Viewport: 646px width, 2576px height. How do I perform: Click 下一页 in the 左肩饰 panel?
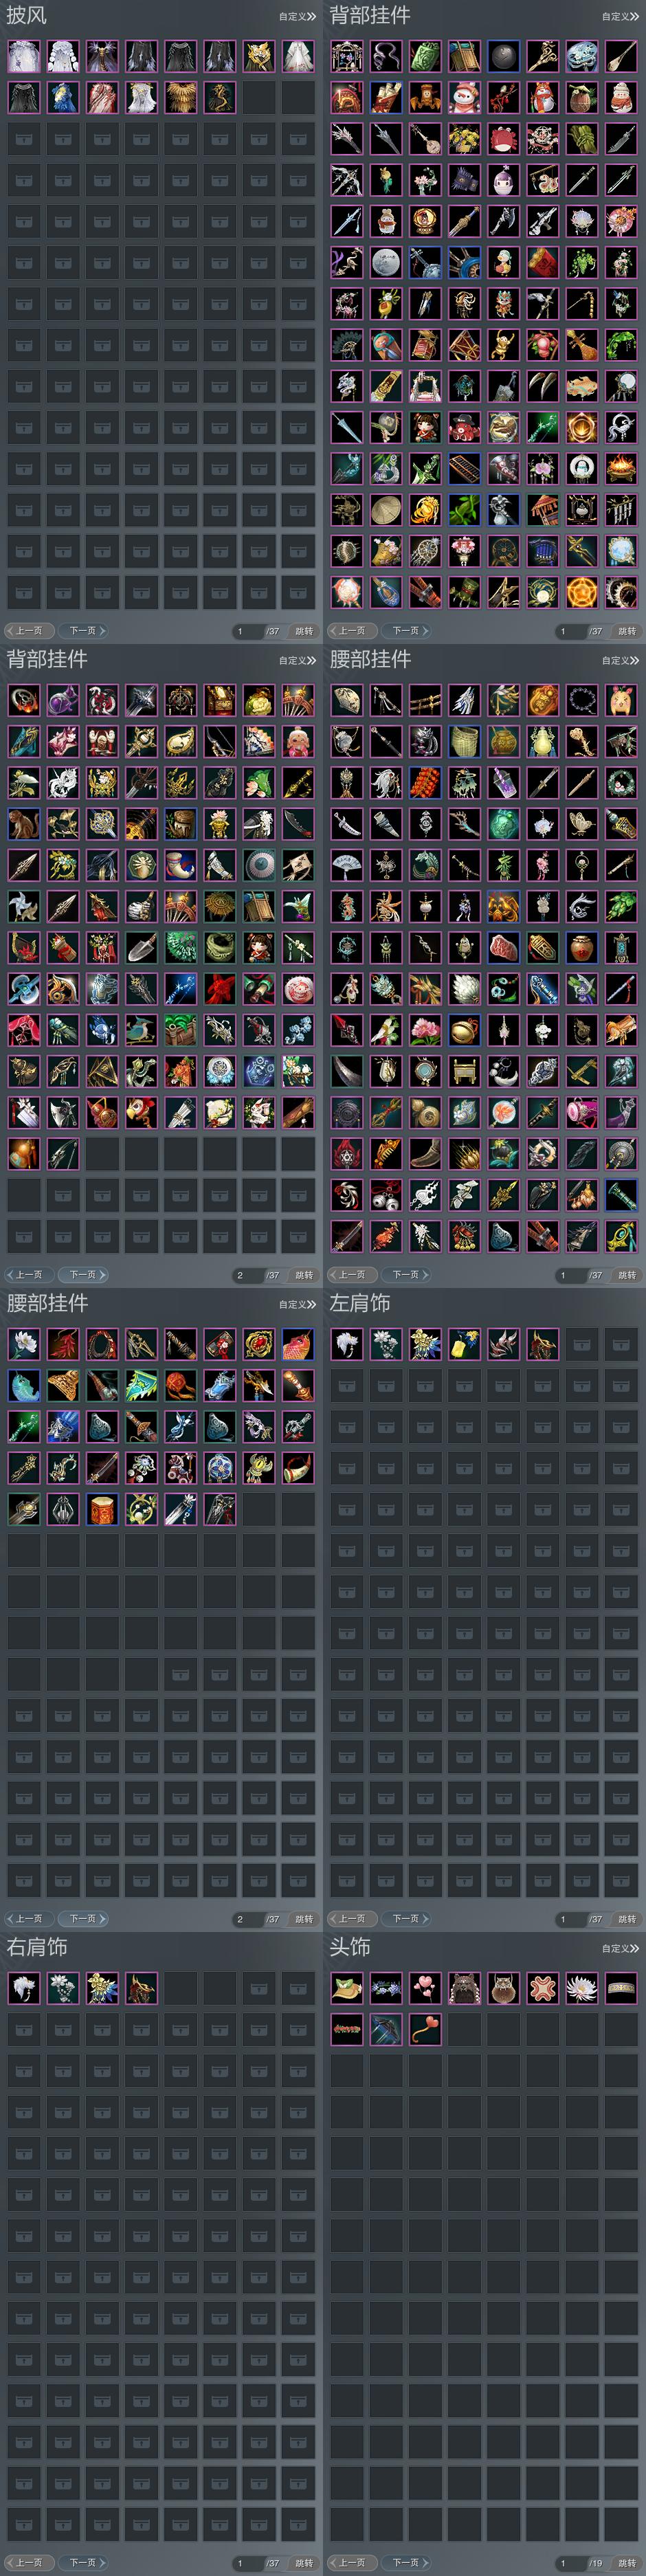point(407,1919)
